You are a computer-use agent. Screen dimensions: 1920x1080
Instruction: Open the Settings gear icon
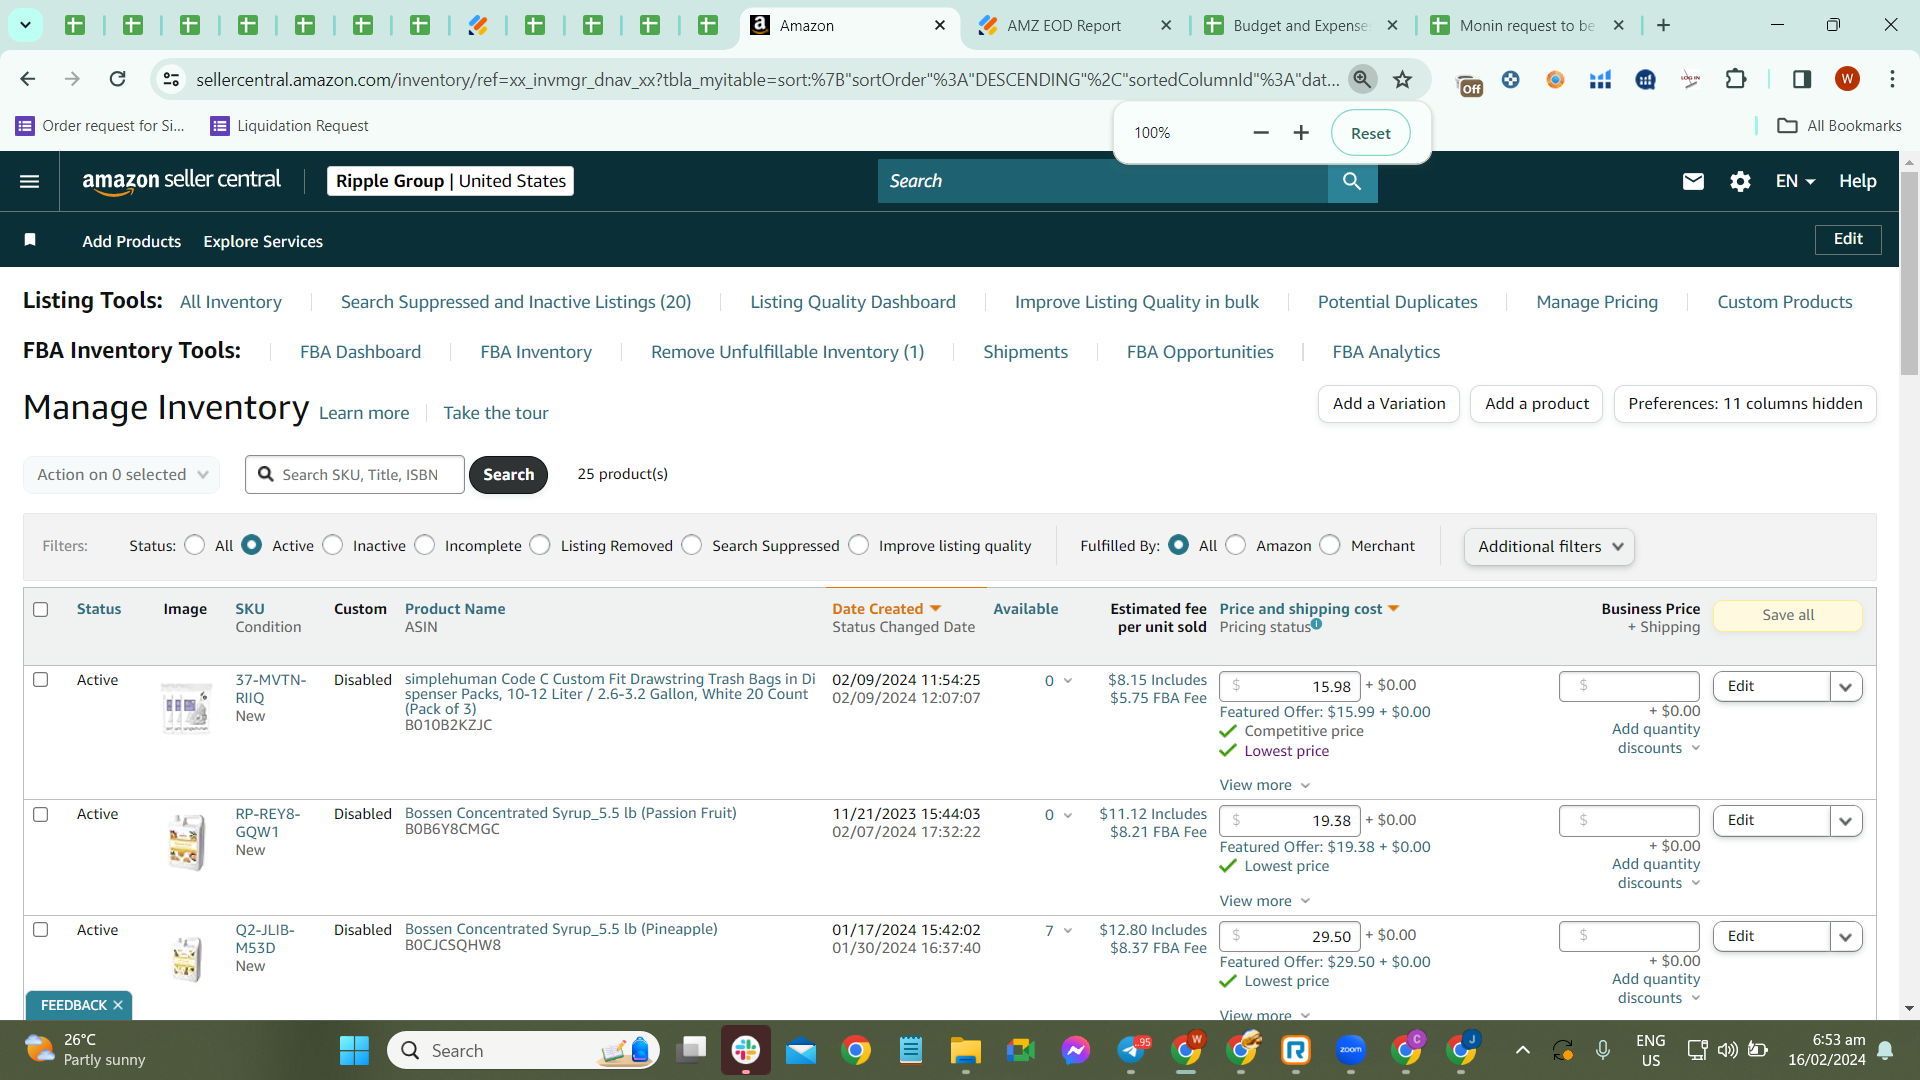coord(1740,181)
